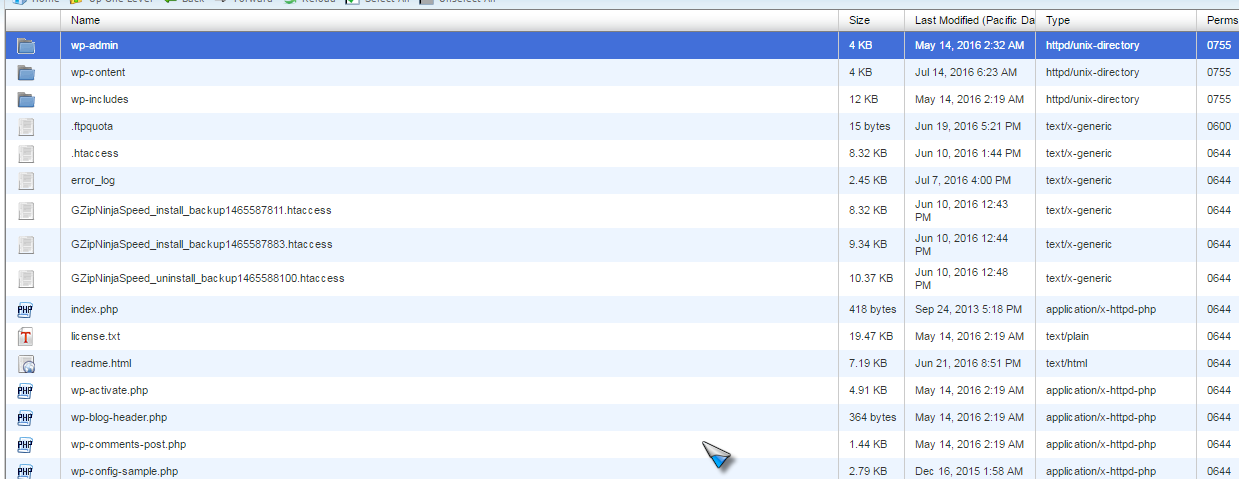Click the Dec 16, 2015 1:58 AM date
Screen dimensions: 1239x479
(x=969, y=471)
